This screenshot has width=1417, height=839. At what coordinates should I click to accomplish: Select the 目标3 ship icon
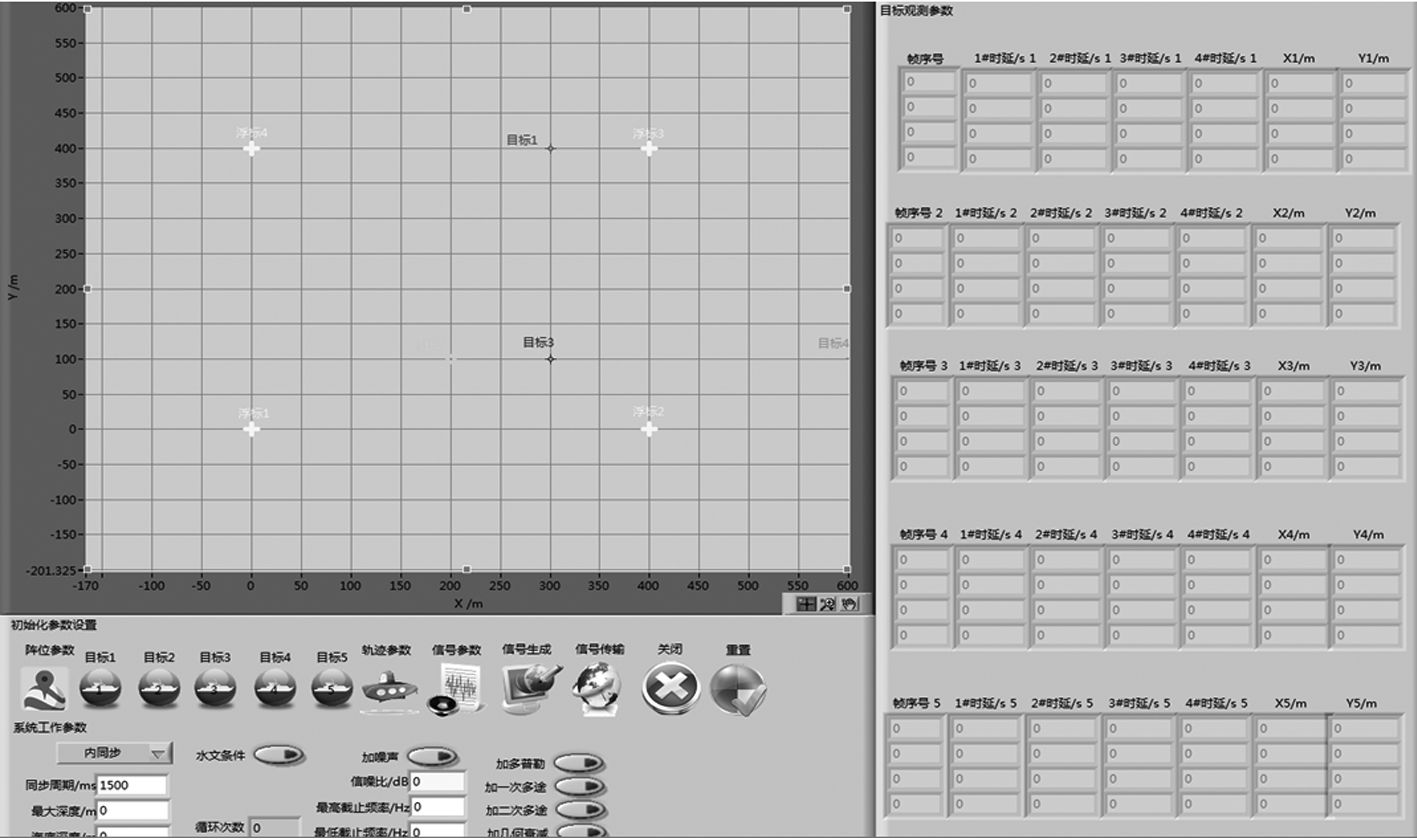coord(214,688)
